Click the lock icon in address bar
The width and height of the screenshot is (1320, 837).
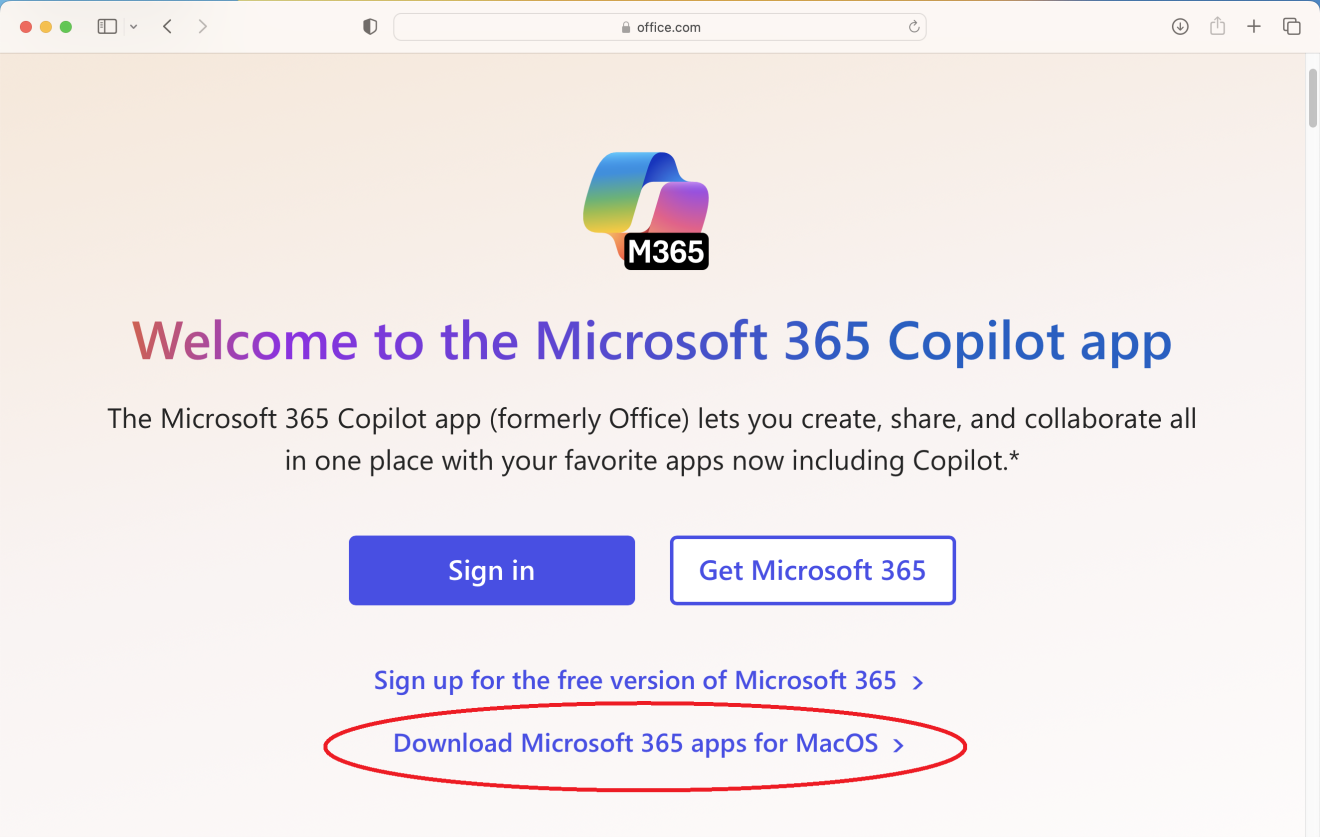(x=626, y=28)
